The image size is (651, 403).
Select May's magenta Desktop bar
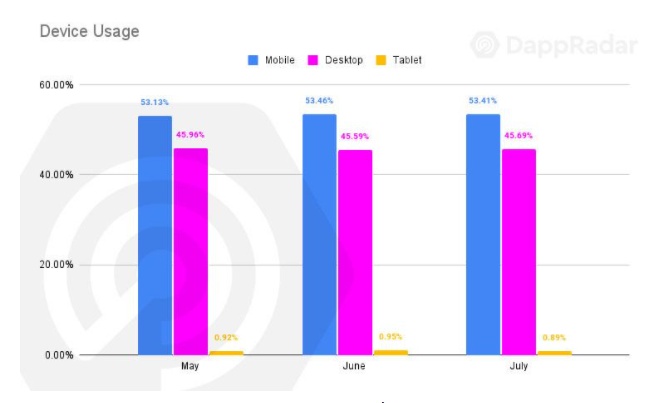coord(191,252)
